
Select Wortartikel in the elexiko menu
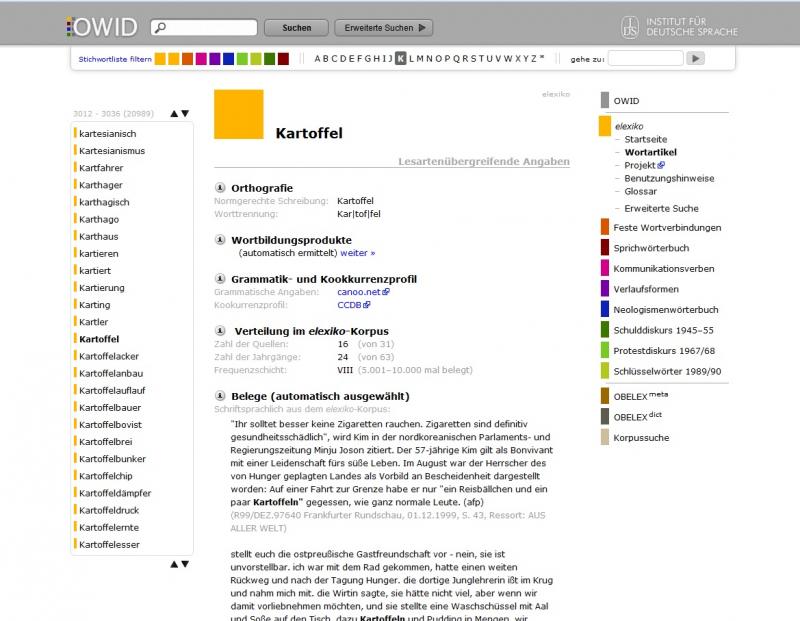tap(651, 152)
